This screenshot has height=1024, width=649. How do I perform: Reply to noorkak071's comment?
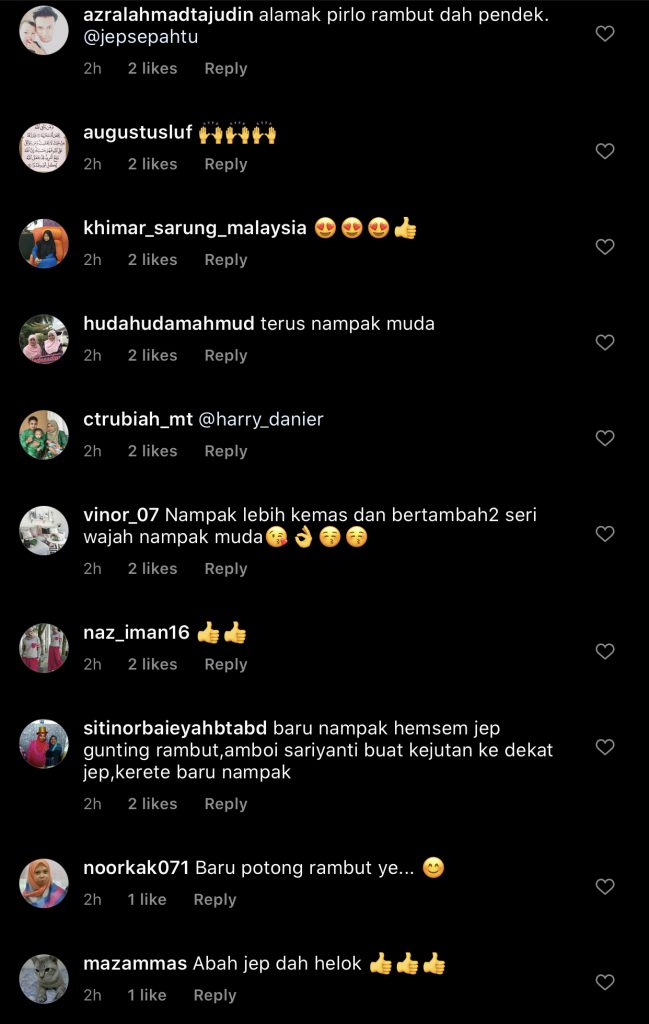click(215, 900)
